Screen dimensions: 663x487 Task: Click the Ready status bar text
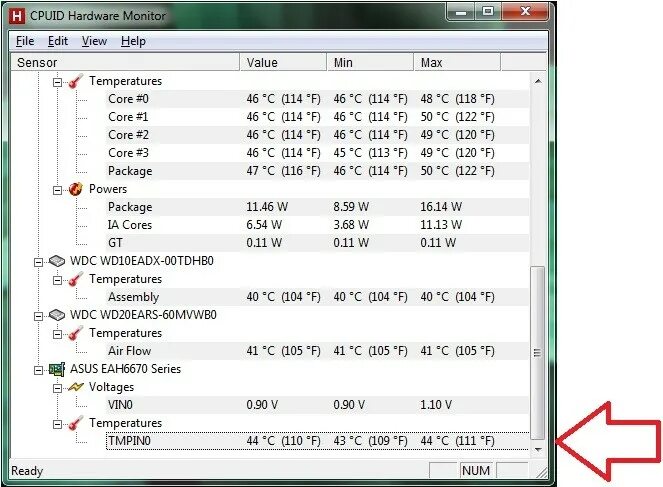pyautogui.click(x=27, y=471)
